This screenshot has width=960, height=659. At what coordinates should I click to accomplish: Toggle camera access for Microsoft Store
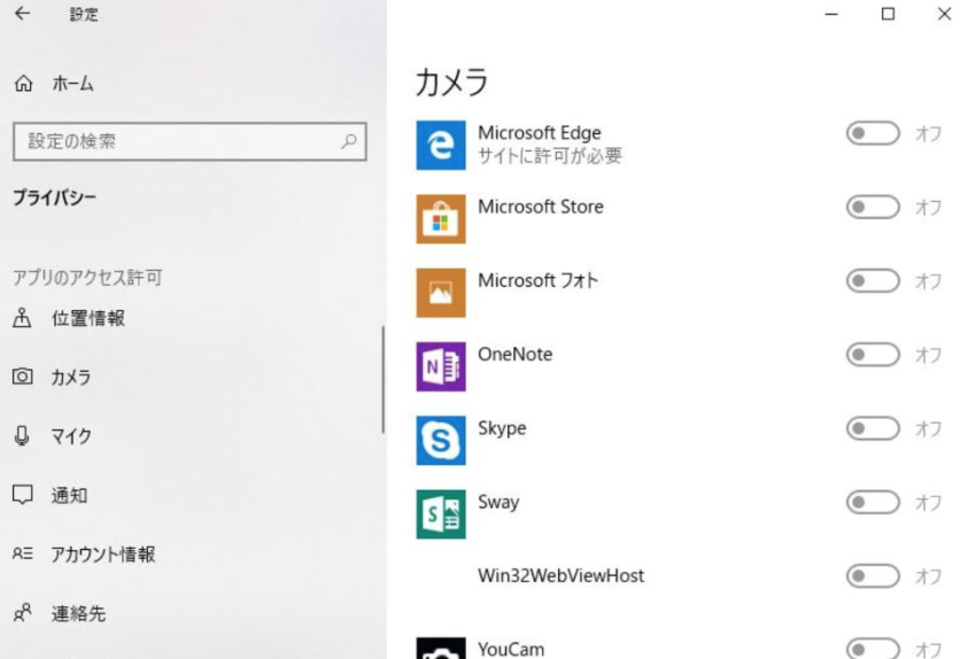[872, 208]
